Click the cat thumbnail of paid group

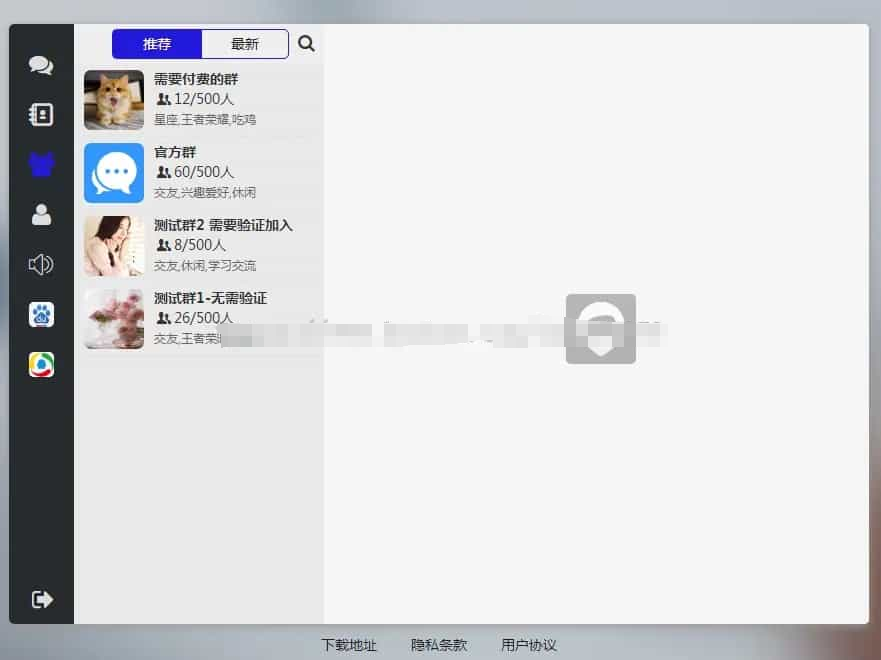click(x=114, y=100)
